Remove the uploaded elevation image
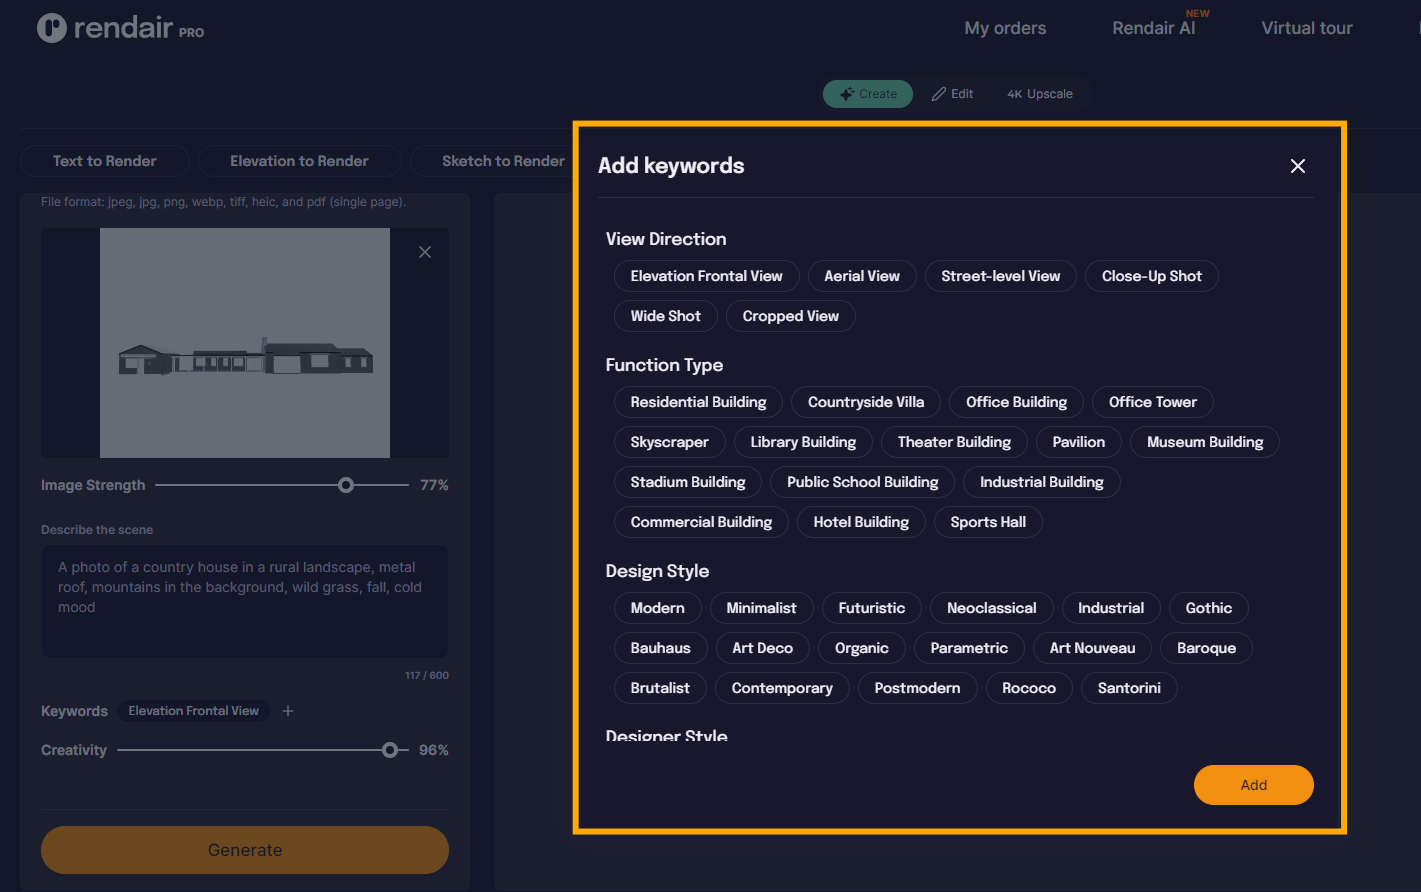The width and height of the screenshot is (1421, 892). coord(425,252)
